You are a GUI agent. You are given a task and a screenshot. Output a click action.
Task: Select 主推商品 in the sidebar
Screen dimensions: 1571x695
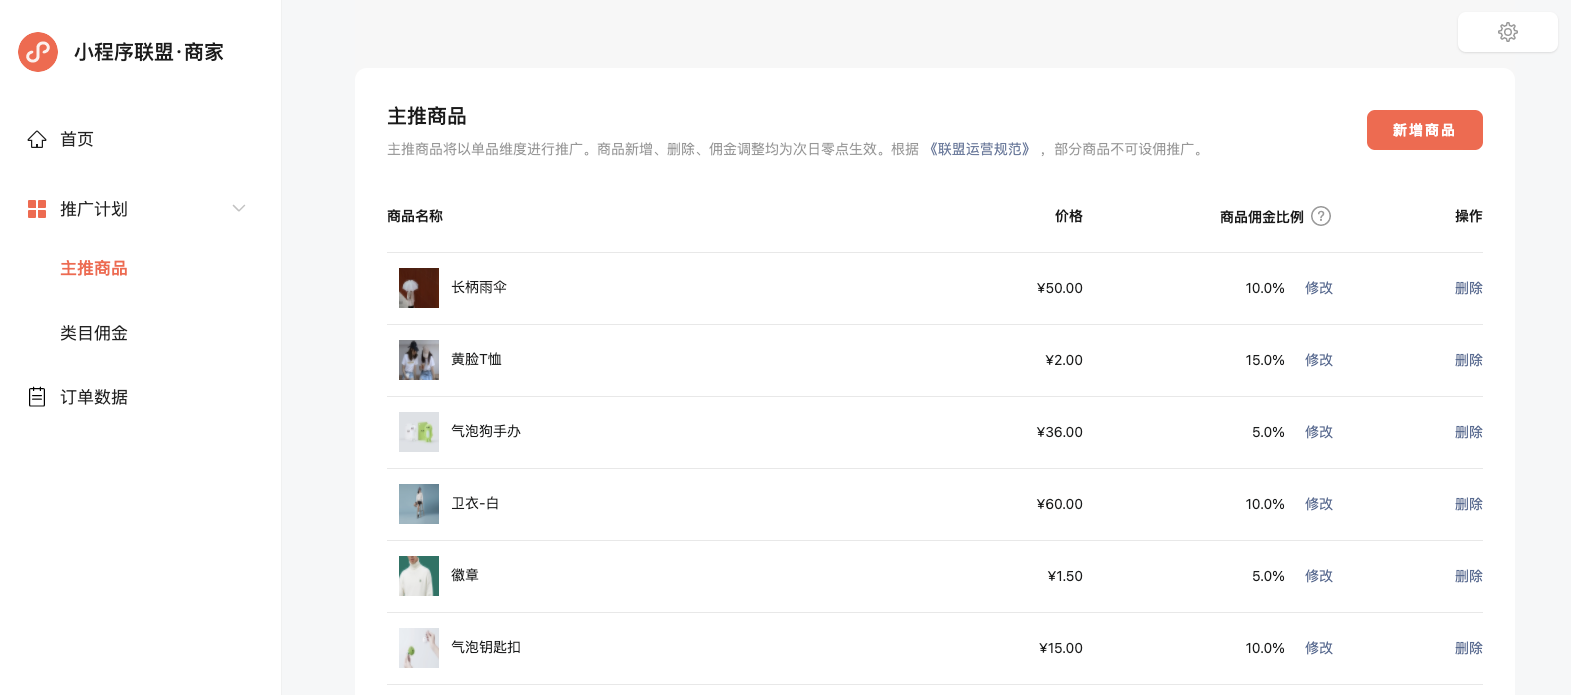94,268
